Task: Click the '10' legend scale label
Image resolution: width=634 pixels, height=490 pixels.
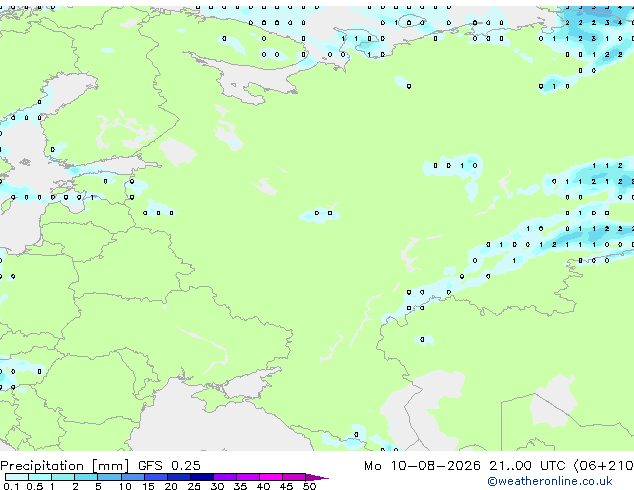Action: coord(125,486)
